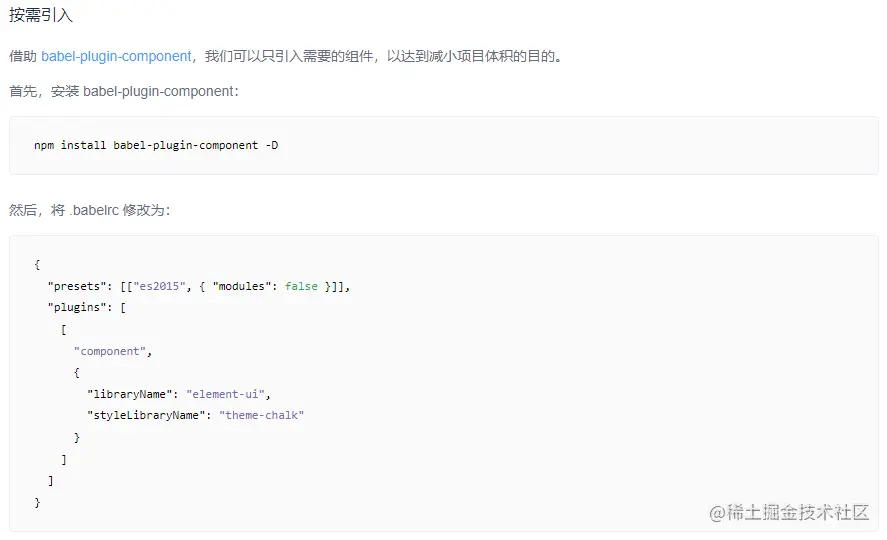Click the "element-ui" value
Screen dimensions: 887x540
pyautogui.click(x=228, y=394)
